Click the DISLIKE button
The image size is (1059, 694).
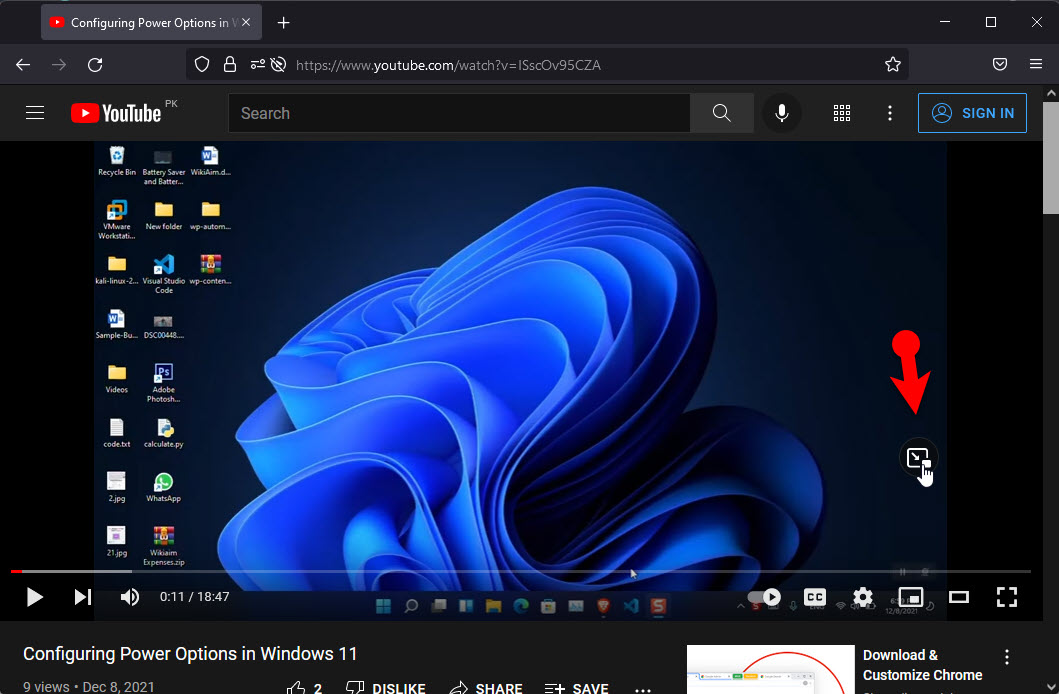(x=386, y=688)
